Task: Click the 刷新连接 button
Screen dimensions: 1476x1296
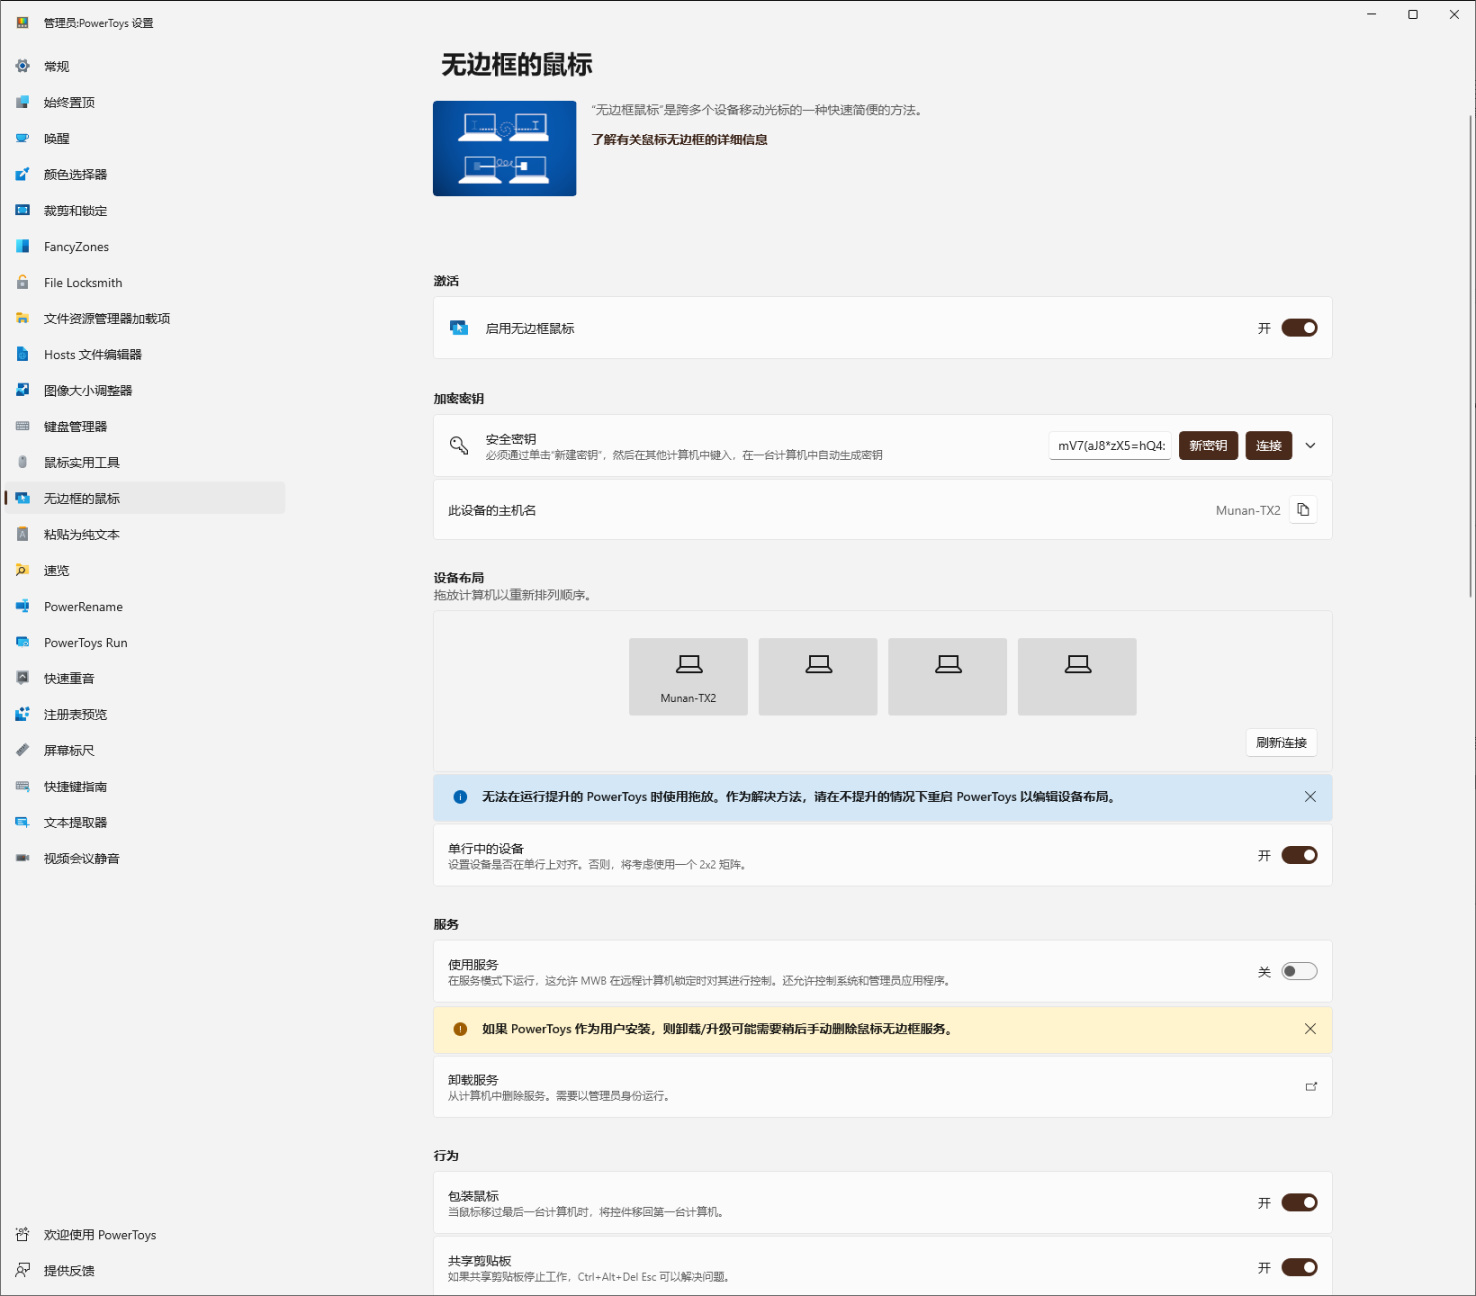Action: (1281, 743)
